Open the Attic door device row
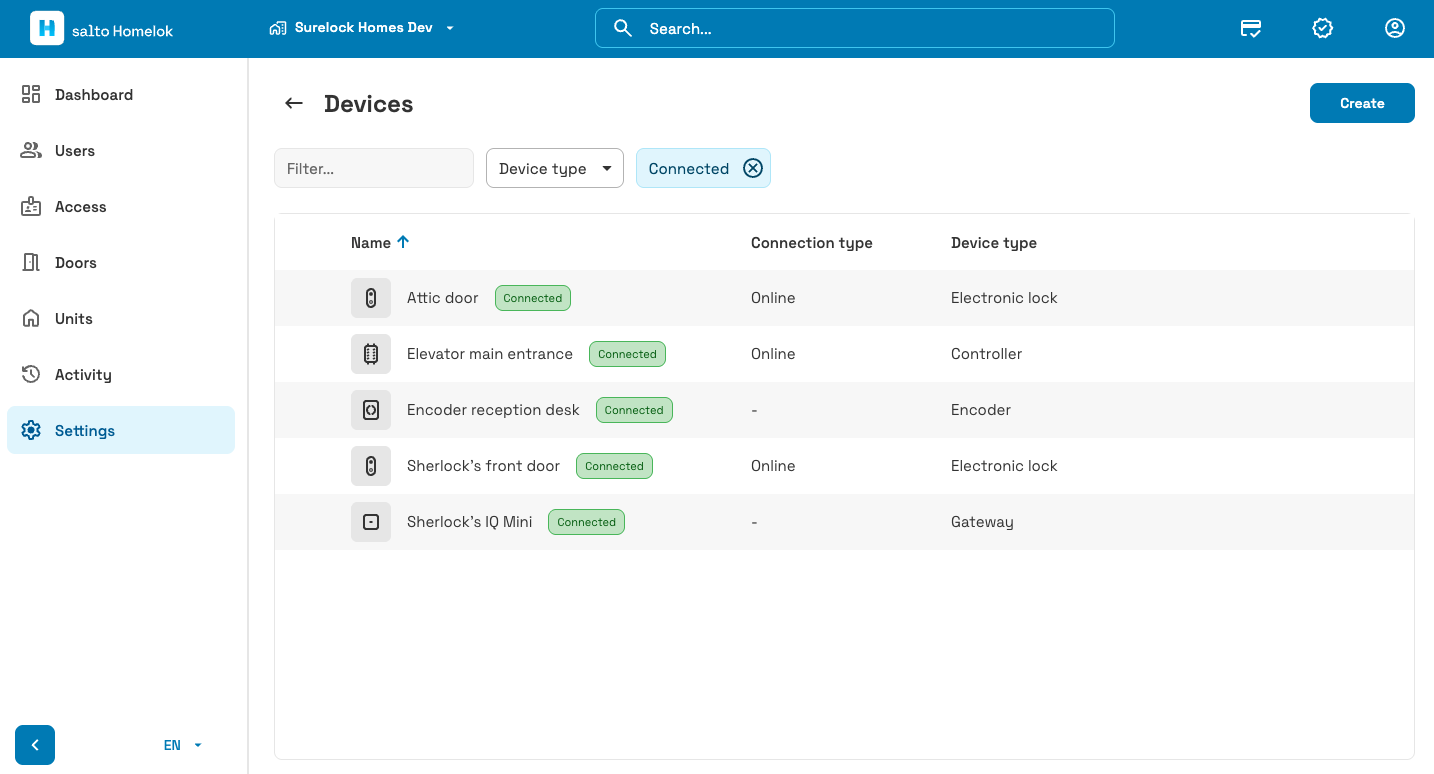Screen dimensions: 1434x774 click(x=844, y=298)
